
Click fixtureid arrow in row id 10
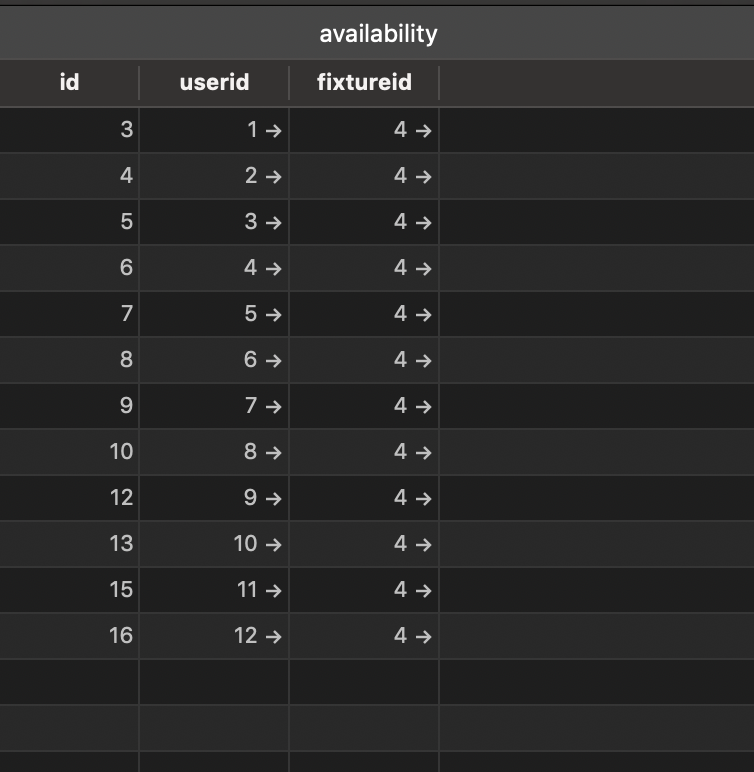pos(423,452)
